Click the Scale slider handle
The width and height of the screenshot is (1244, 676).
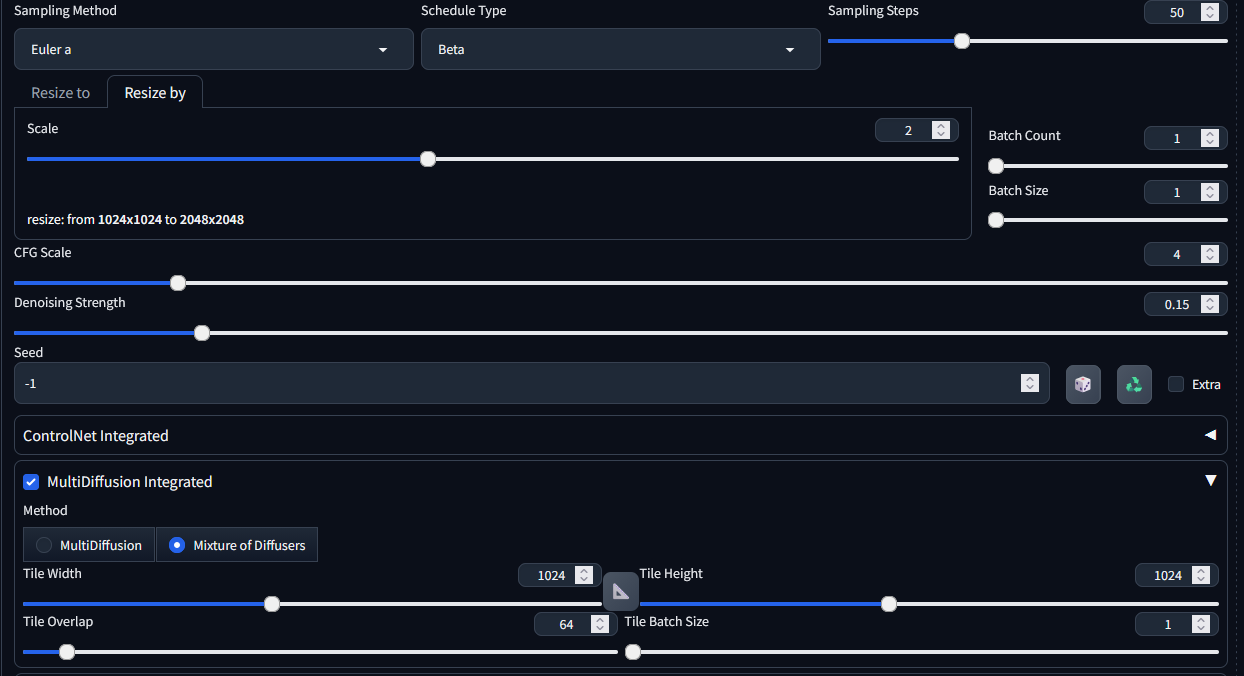click(x=428, y=159)
